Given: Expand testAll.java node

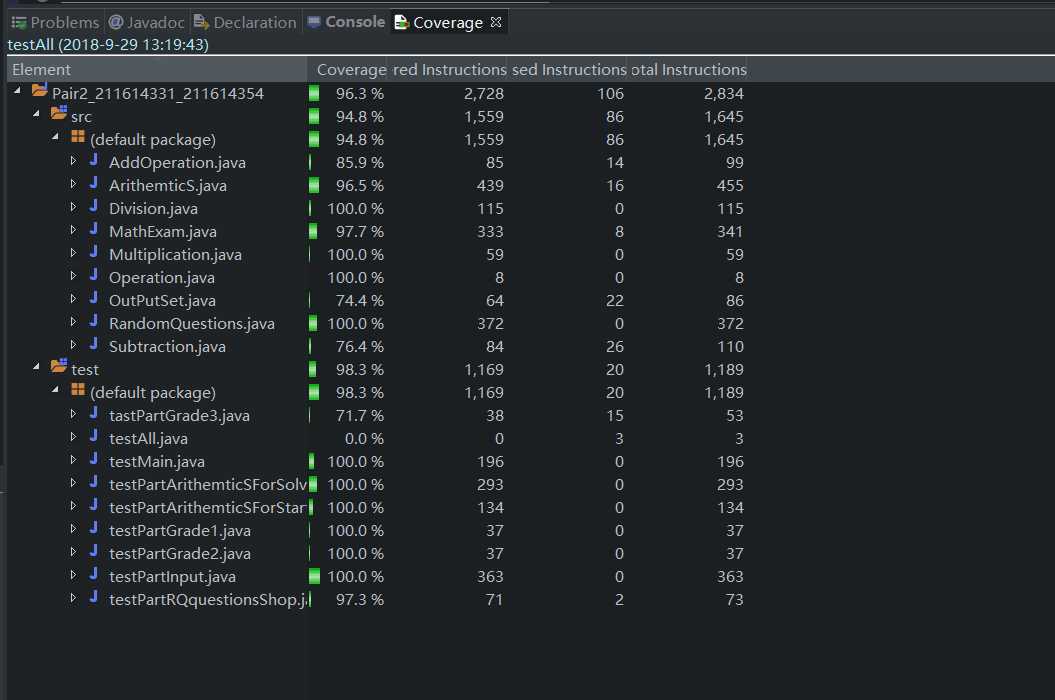Looking at the screenshot, I should pyautogui.click(x=73, y=436).
